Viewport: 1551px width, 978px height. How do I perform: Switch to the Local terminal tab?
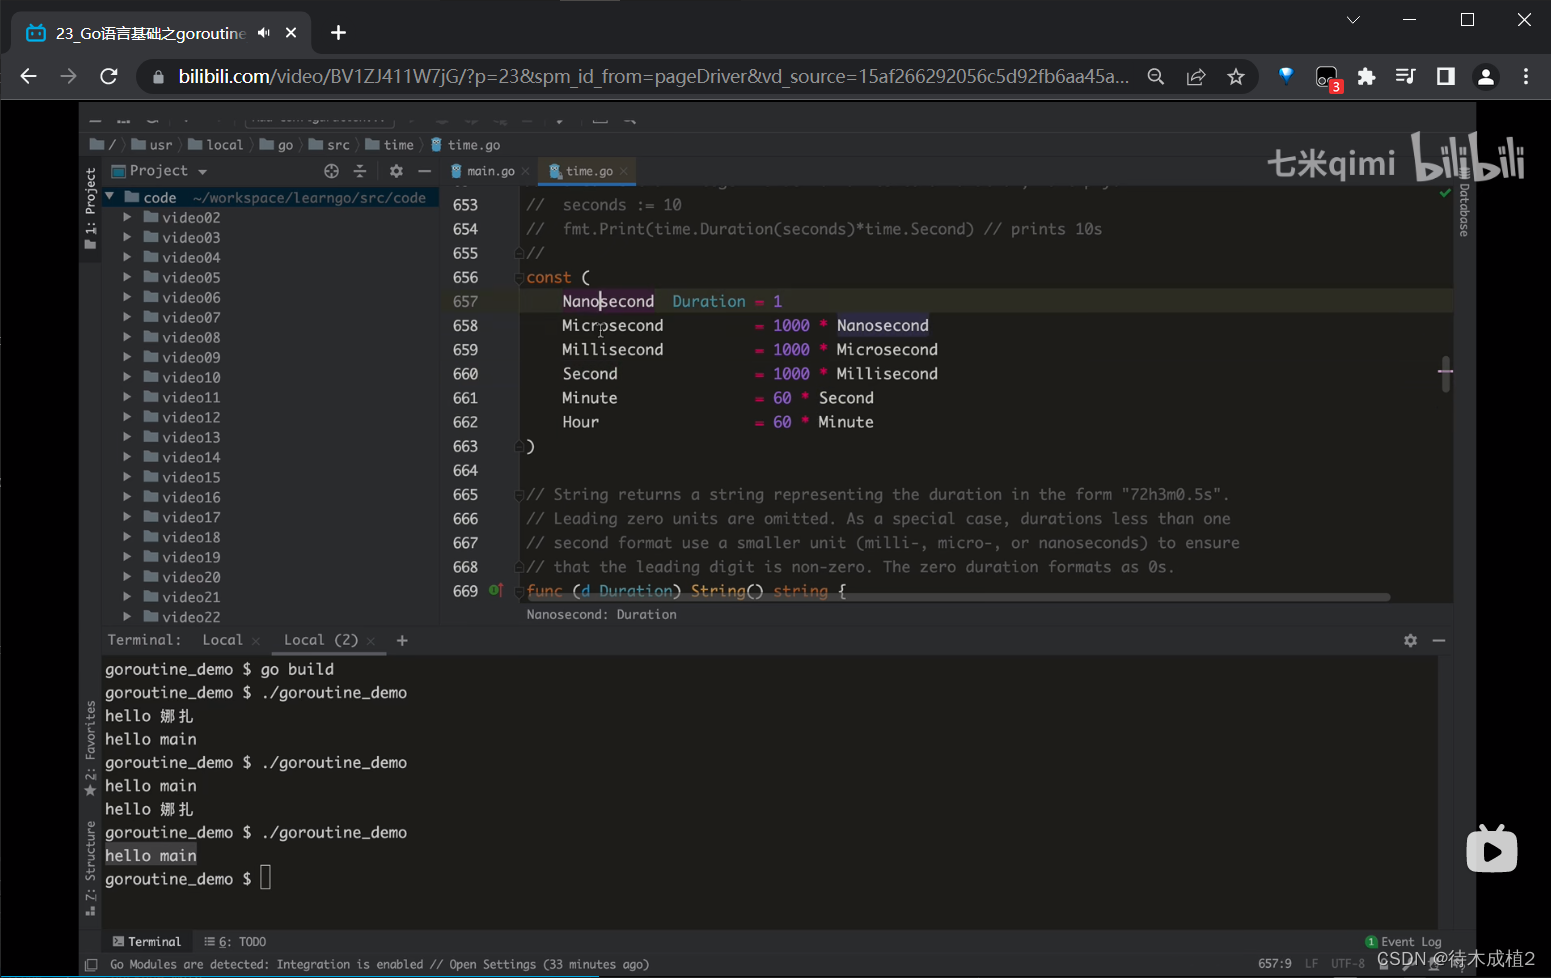tap(222, 640)
